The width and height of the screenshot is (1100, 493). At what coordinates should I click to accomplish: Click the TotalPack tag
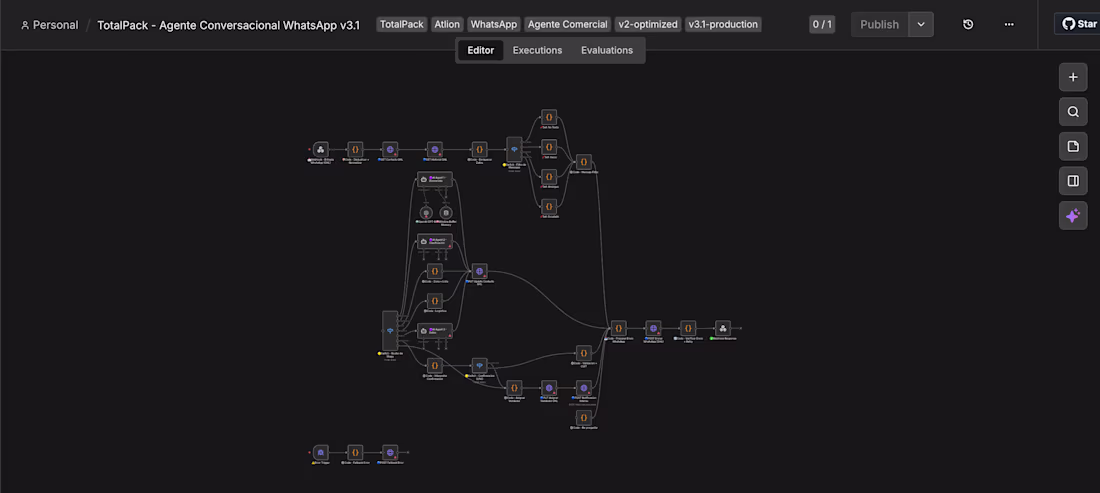pyautogui.click(x=402, y=25)
